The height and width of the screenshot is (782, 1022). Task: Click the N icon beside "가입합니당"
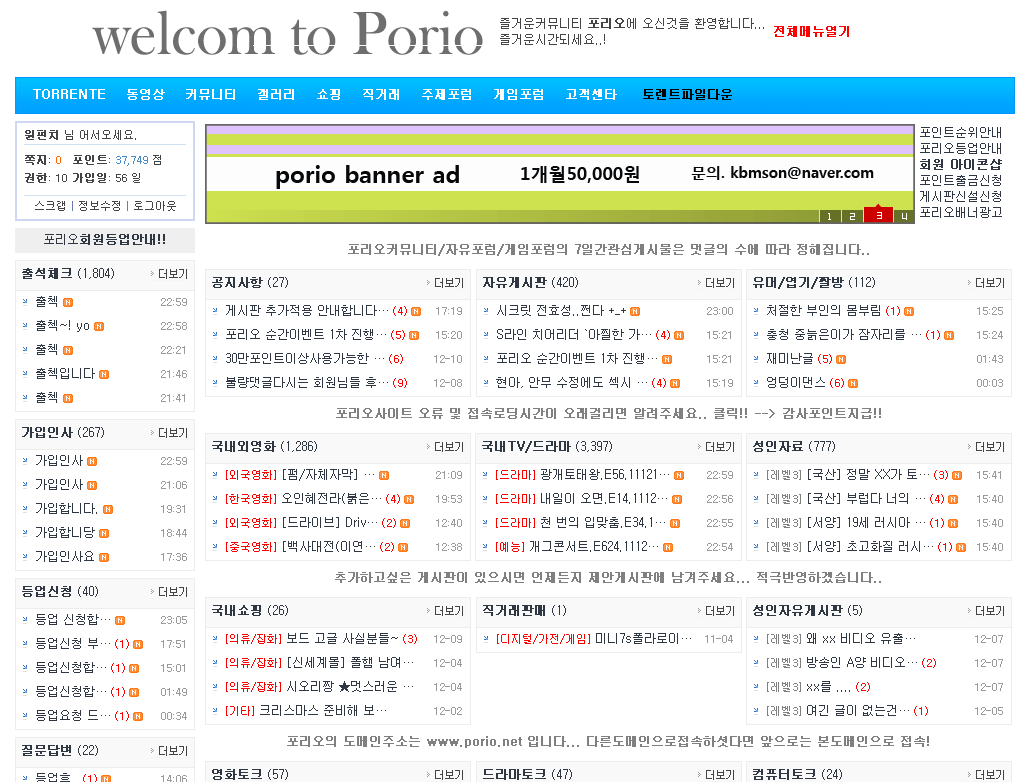(x=104, y=533)
